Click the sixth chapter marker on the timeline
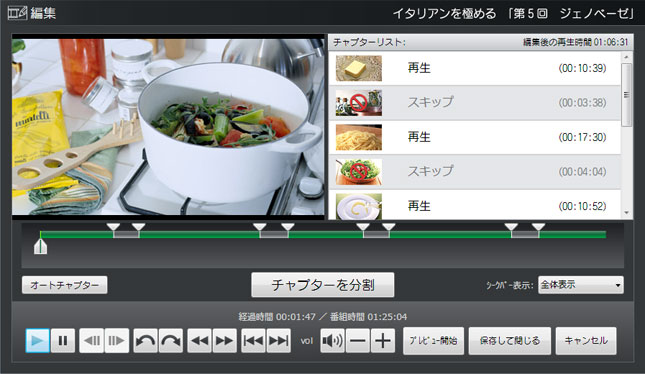This screenshot has width=645, height=374. click(389, 227)
